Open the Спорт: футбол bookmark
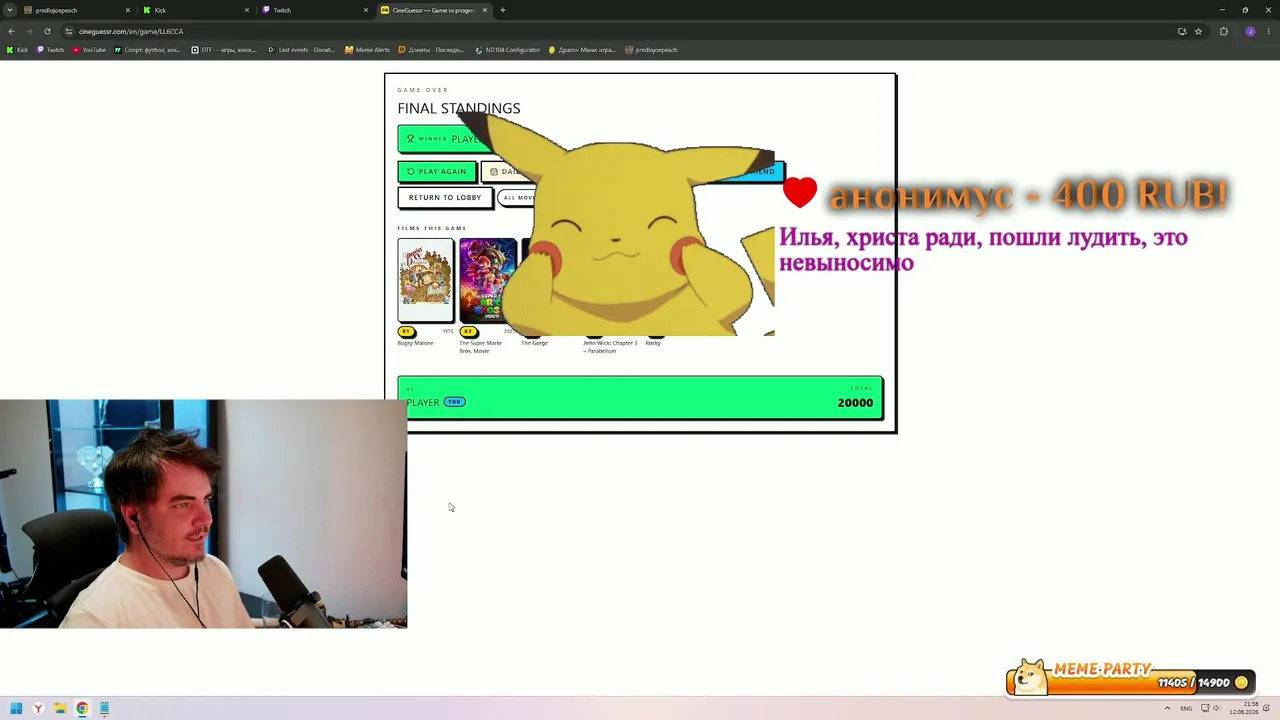1280x720 pixels. pos(147,50)
